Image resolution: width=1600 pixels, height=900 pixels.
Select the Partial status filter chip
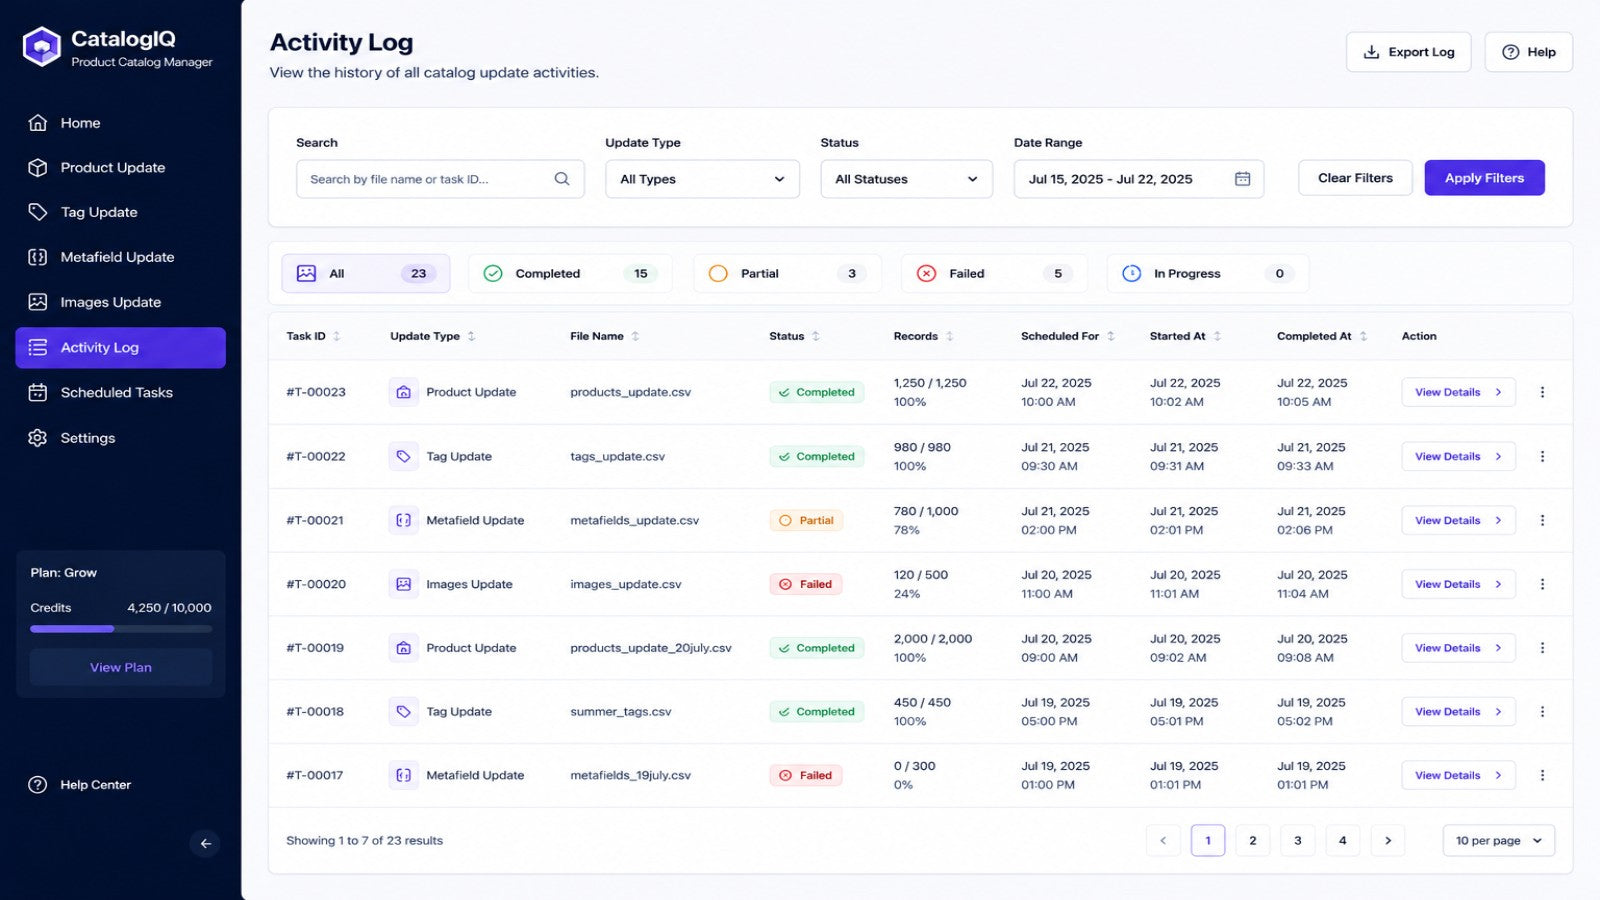(x=787, y=273)
